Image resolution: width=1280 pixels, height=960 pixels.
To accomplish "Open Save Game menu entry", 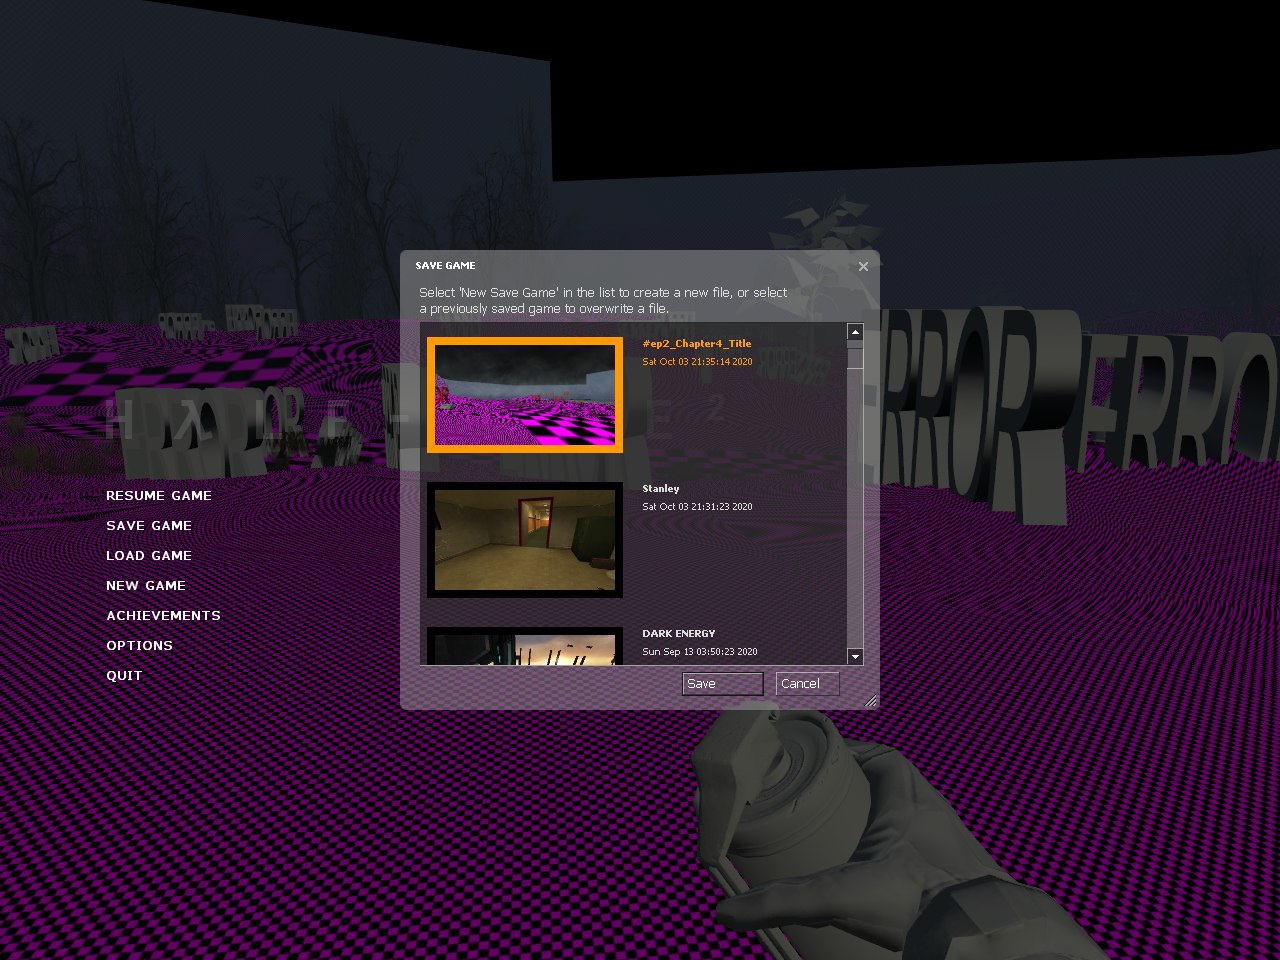I will [149, 526].
